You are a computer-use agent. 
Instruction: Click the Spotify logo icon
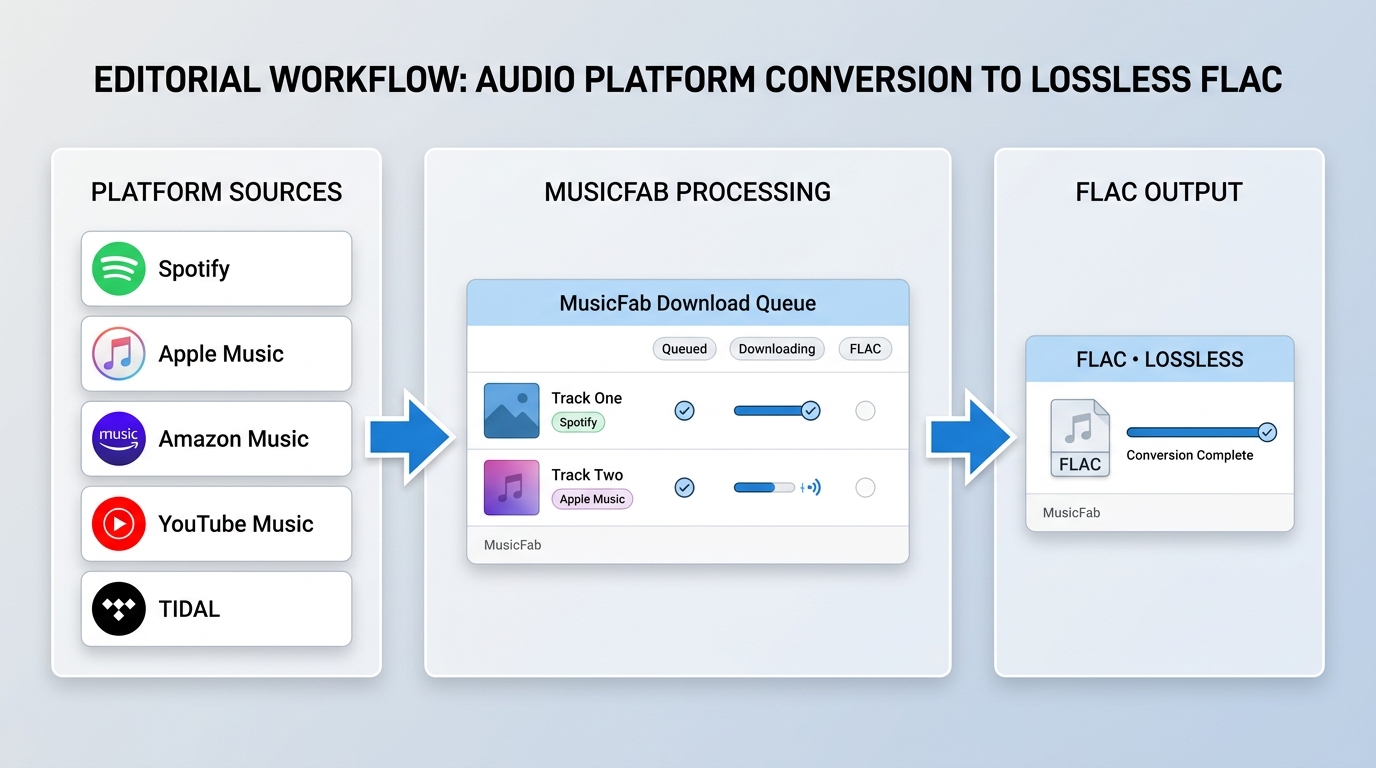pyautogui.click(x=119, y=269)
